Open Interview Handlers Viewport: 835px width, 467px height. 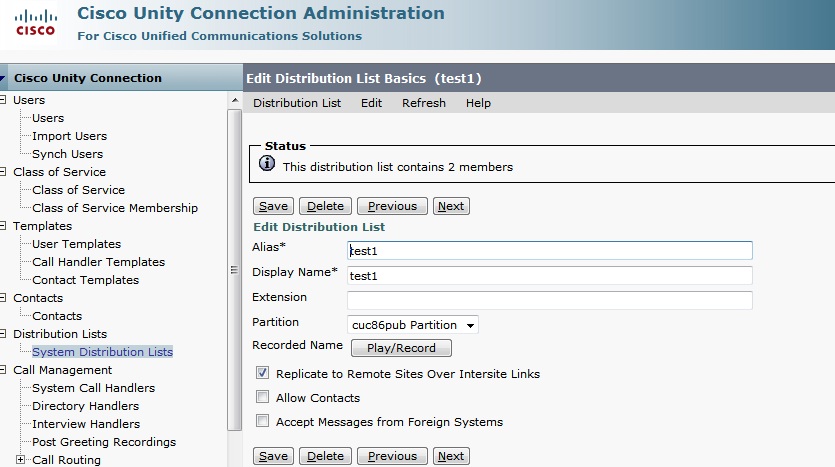pyautogui.click(x=86, y=424)
